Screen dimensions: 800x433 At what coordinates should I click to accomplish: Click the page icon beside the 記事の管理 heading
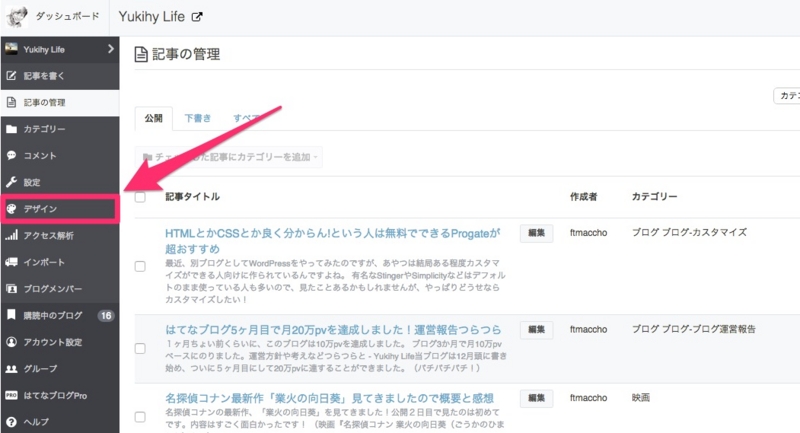(x=141, y=54)
